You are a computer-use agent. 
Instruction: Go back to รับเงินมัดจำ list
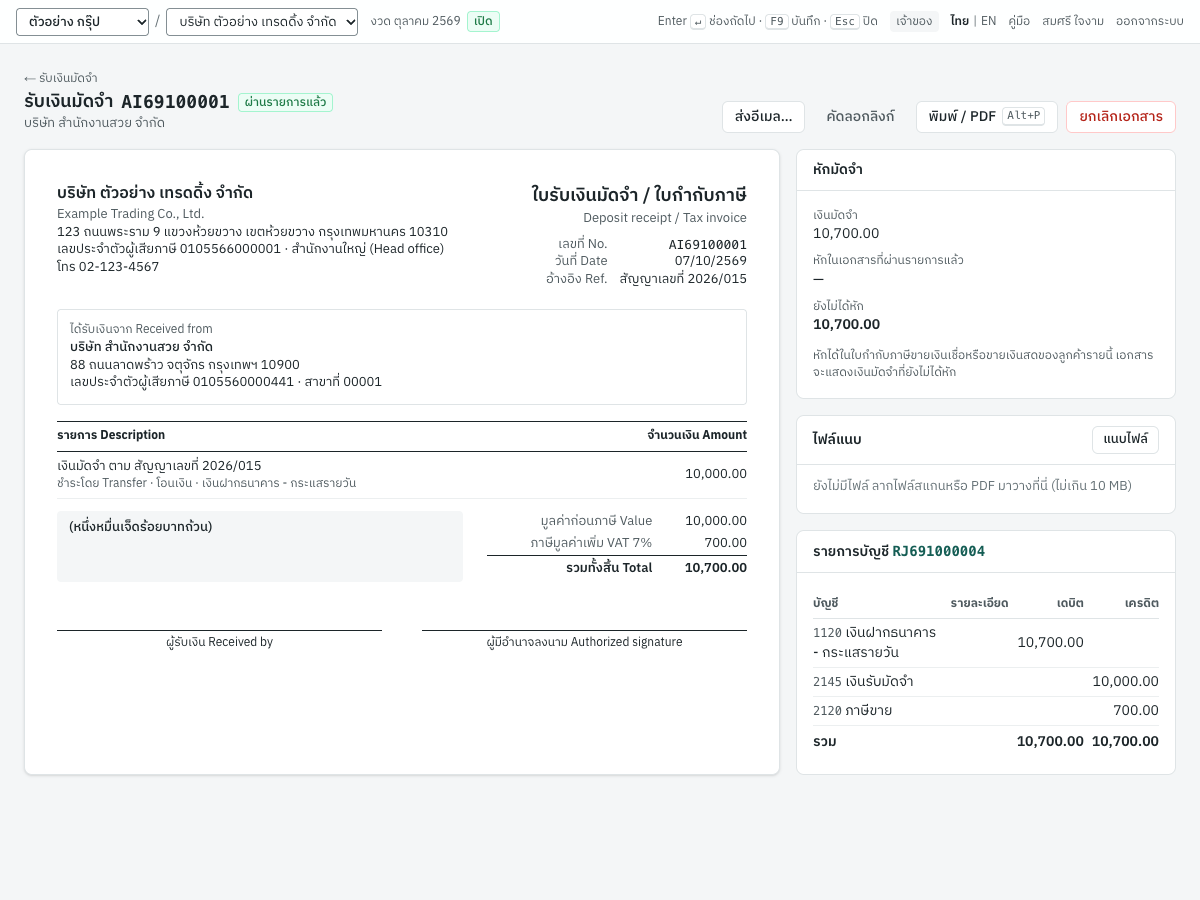(61, 78)
